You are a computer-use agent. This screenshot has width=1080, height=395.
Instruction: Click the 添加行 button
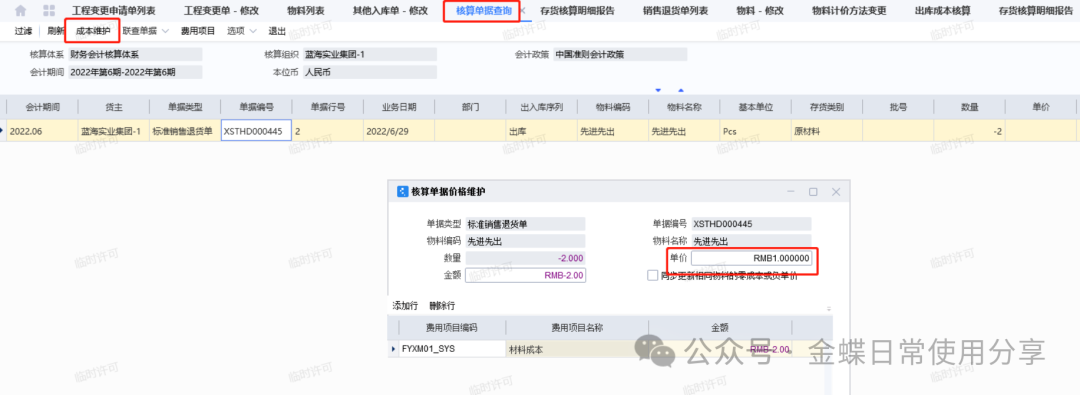(x=405, y=305)
